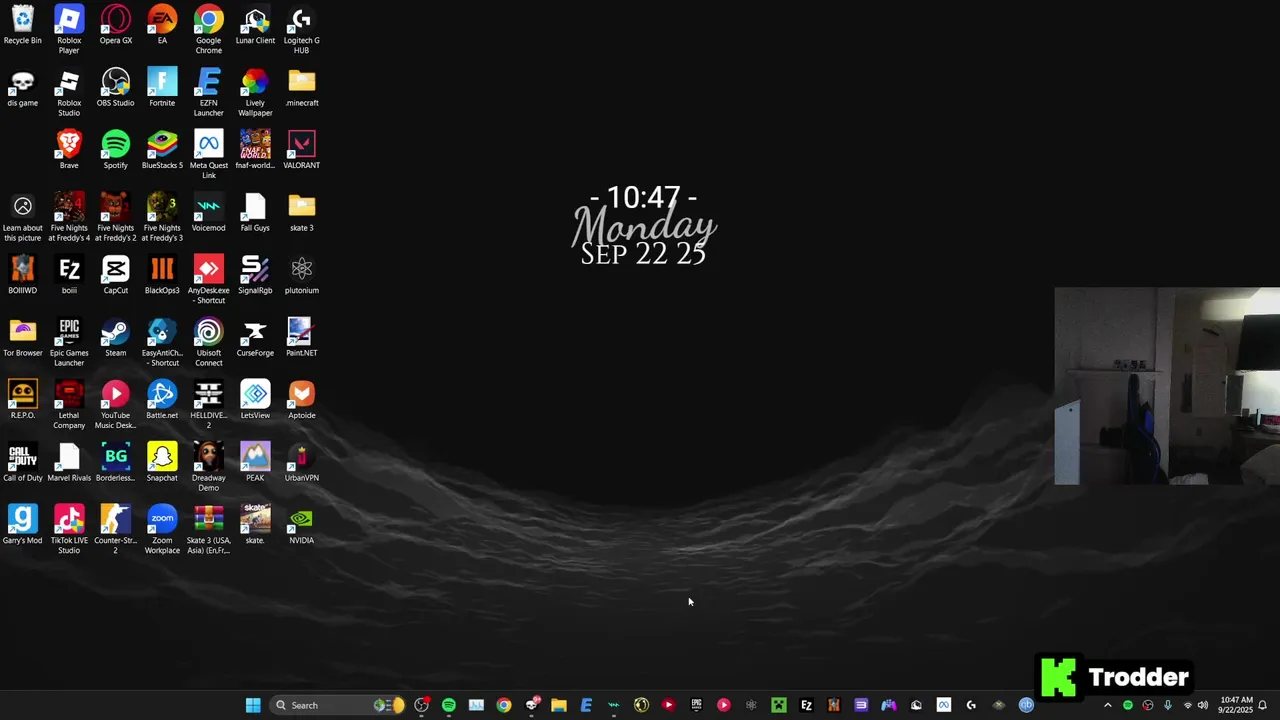Viewport: 1280px width, 720px height.
Task: Select the PEAK game desktop icon
Action: point(255,463)
